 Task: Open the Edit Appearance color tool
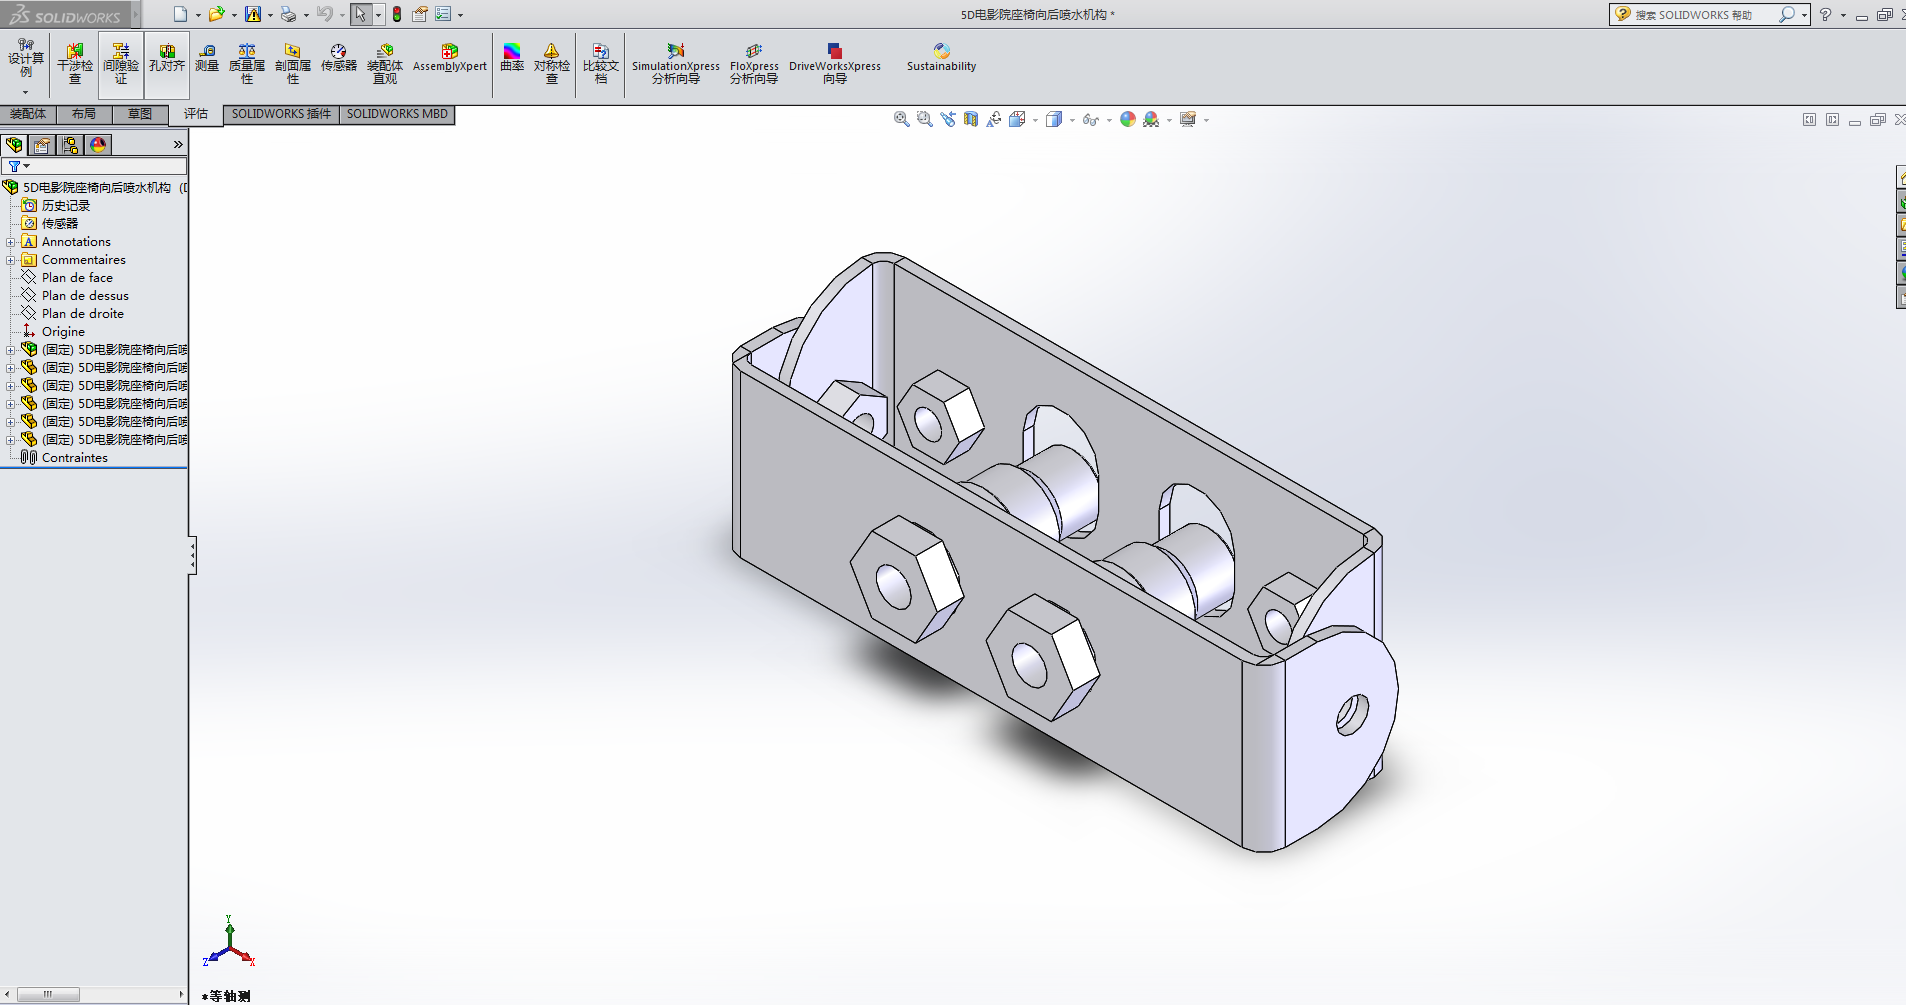click(1128, 119)
